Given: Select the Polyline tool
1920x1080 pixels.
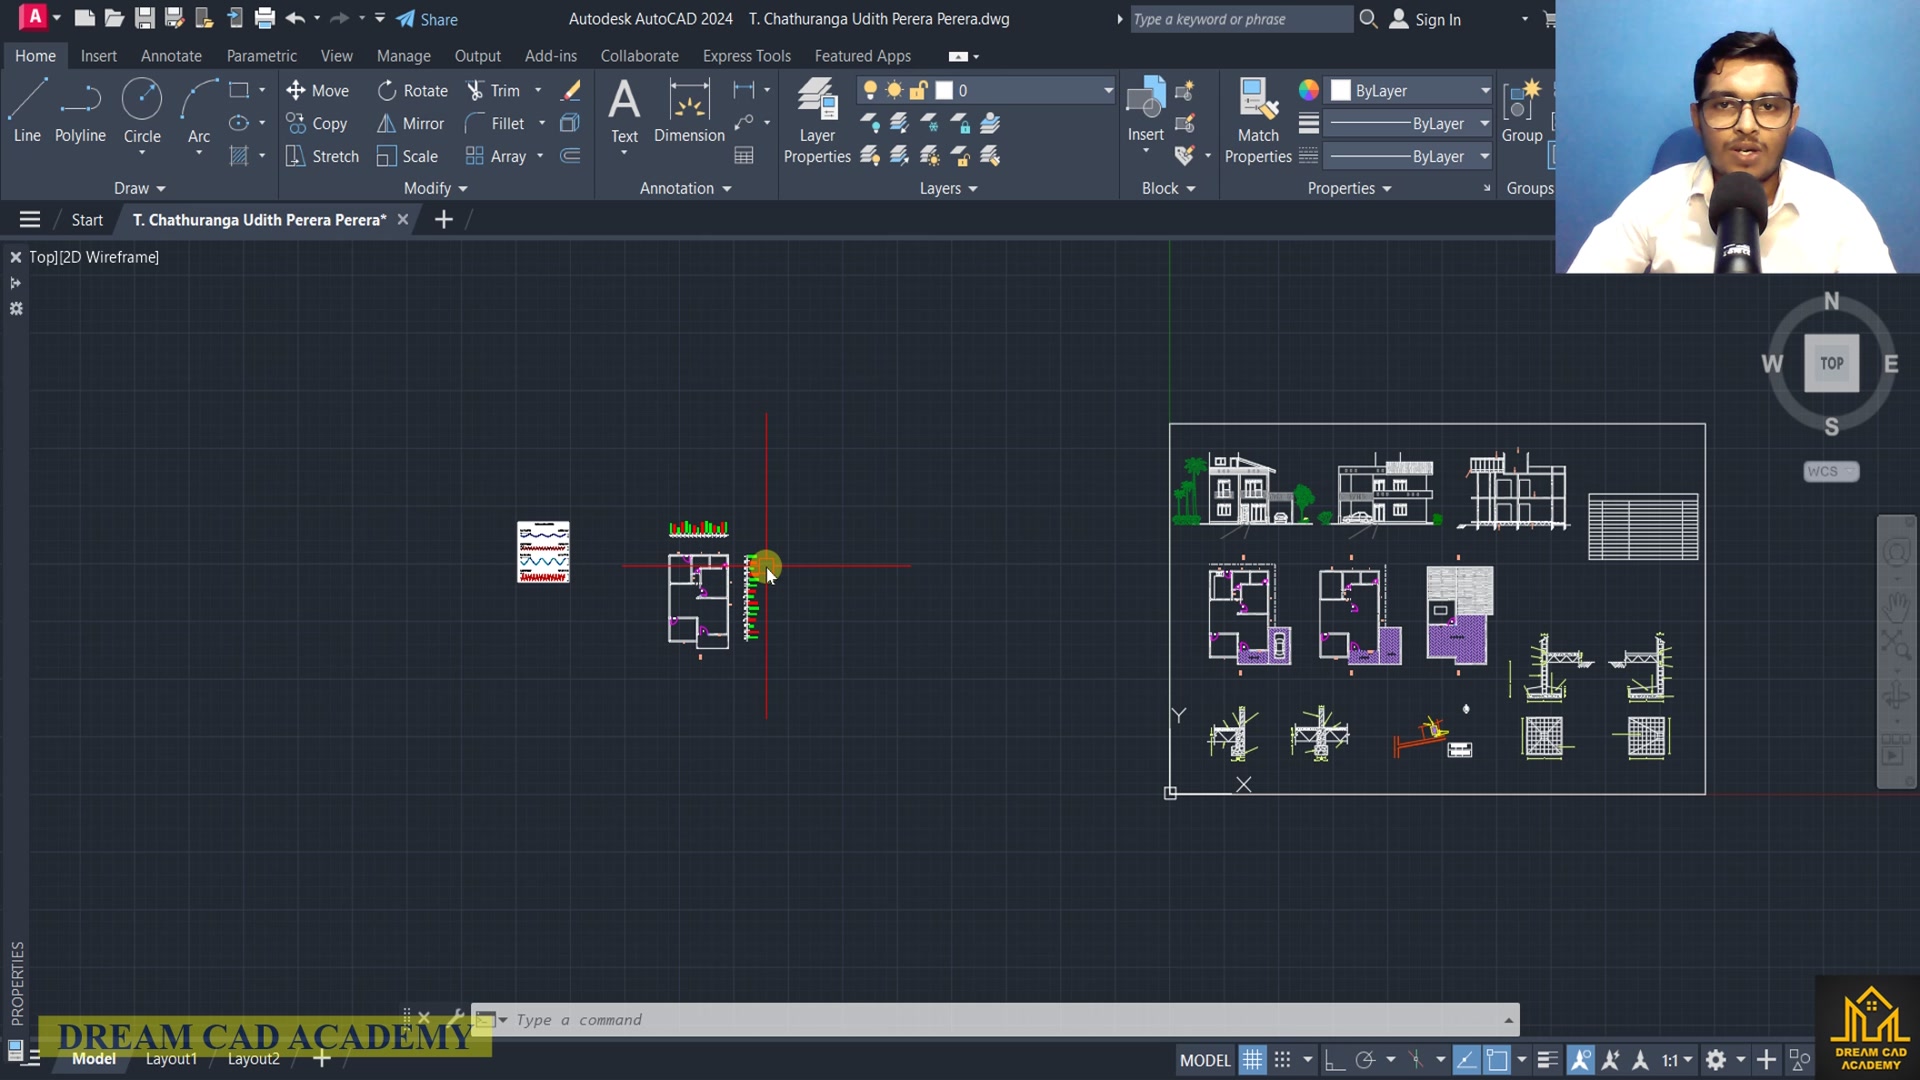Looking at the screenshot, I should point(80,110).
